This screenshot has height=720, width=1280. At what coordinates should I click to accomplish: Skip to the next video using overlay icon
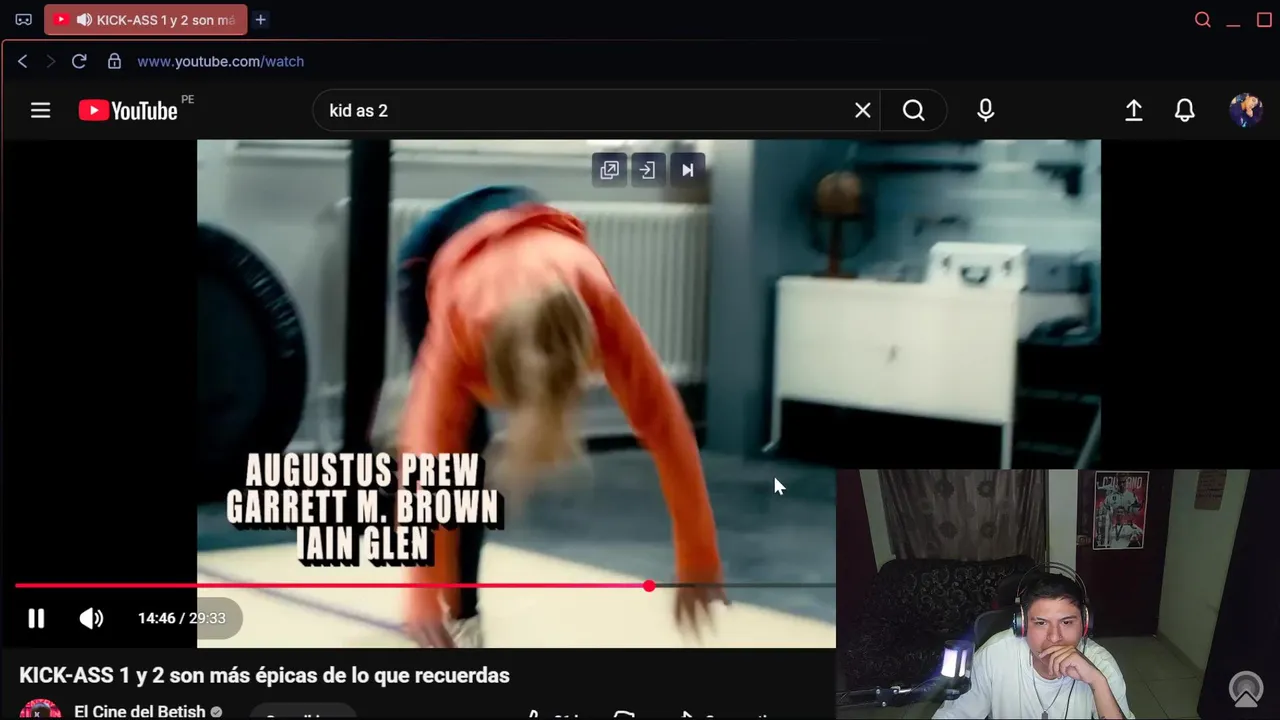[687, 170]
